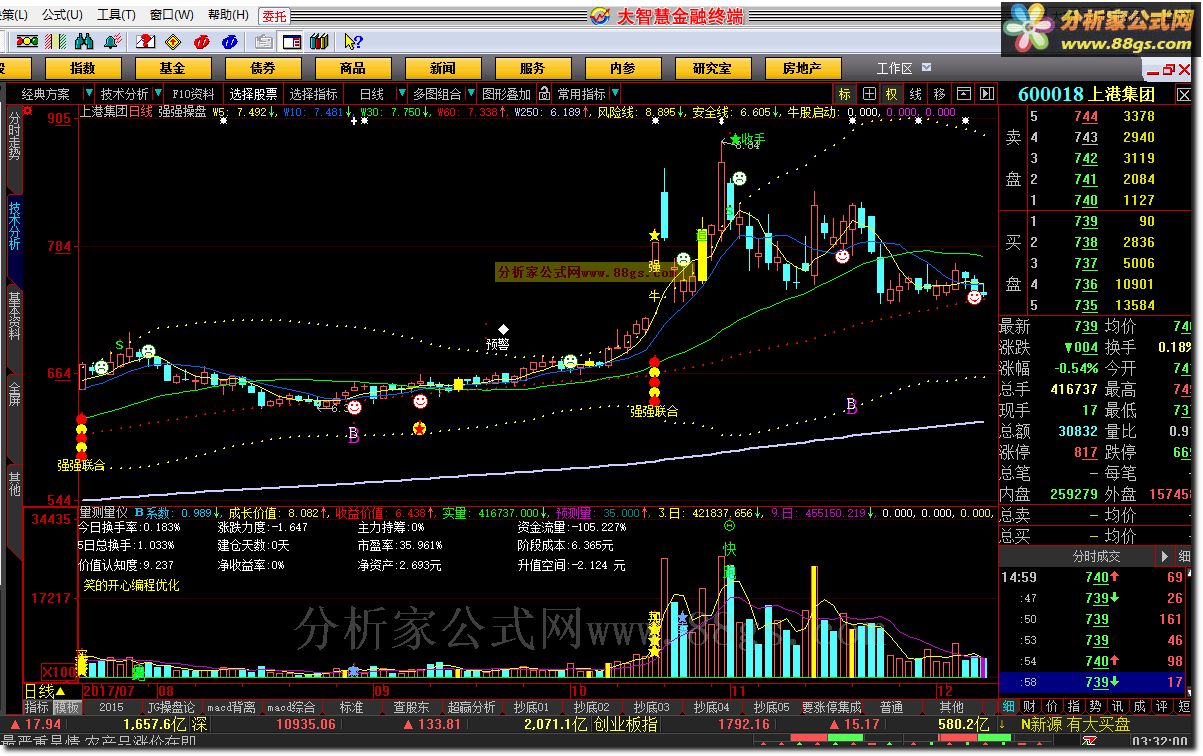Select the 要涨停集成 indicator tab
The image size is (1203, 756).
pyautogui.click(x=831, y=707)
